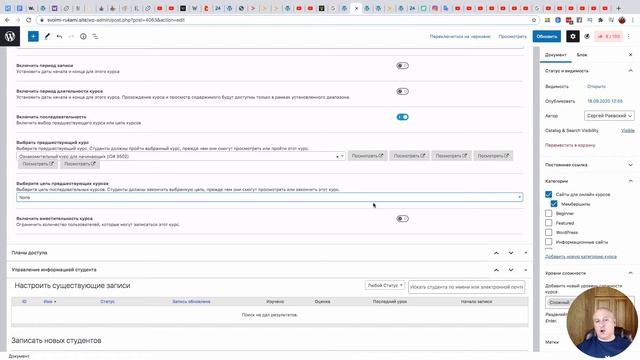This screenshot has width=640, height=360.
Task: Sort students table by 'Статус' column
Action: click(x=107, y=302)
